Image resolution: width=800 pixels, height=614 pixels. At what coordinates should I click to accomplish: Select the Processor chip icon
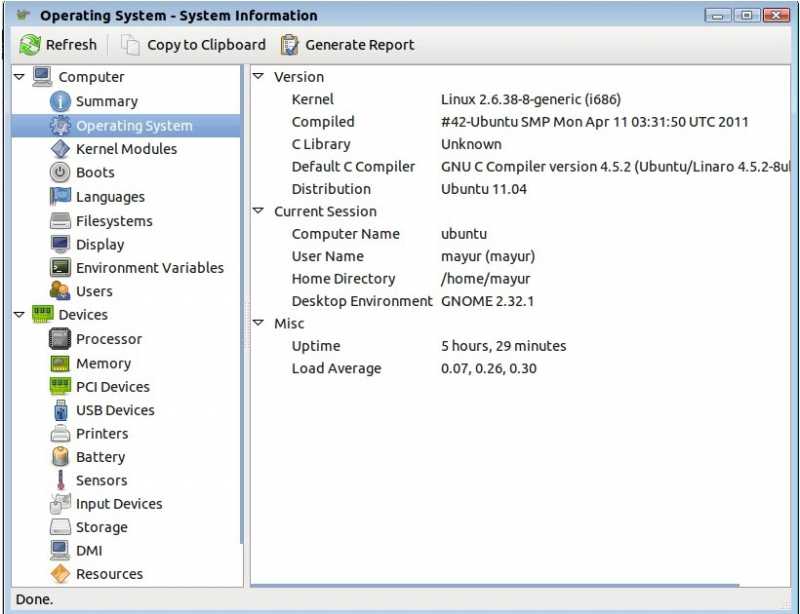60,339
